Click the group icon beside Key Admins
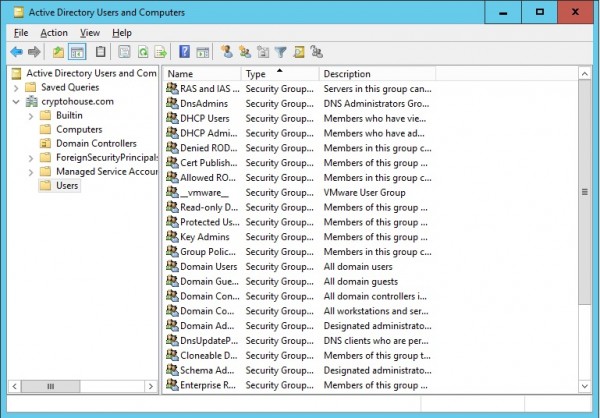600x418 pixels. coord(172,237)
